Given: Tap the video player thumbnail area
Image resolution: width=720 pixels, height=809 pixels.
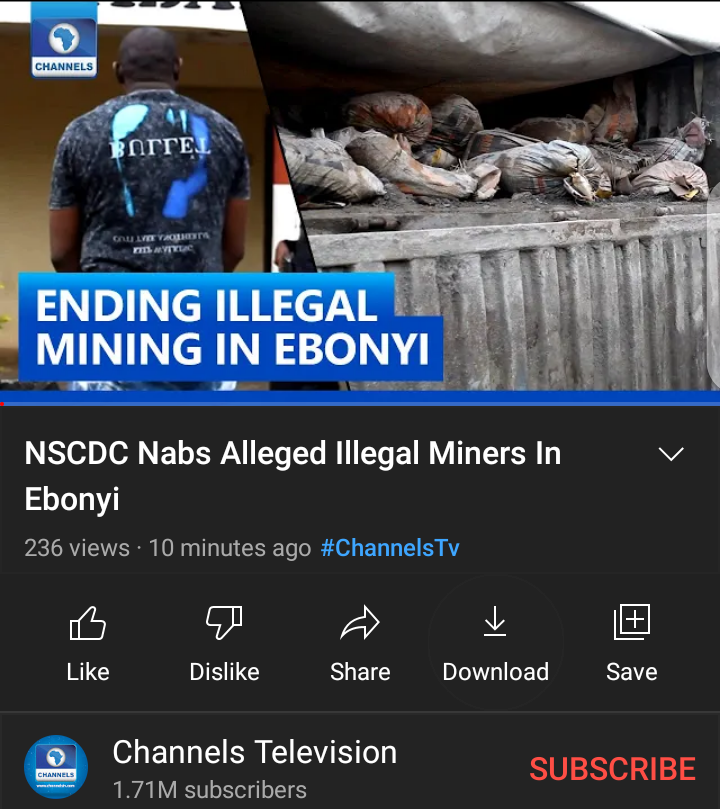Looking at the screenshot, I should pos(360,196).
